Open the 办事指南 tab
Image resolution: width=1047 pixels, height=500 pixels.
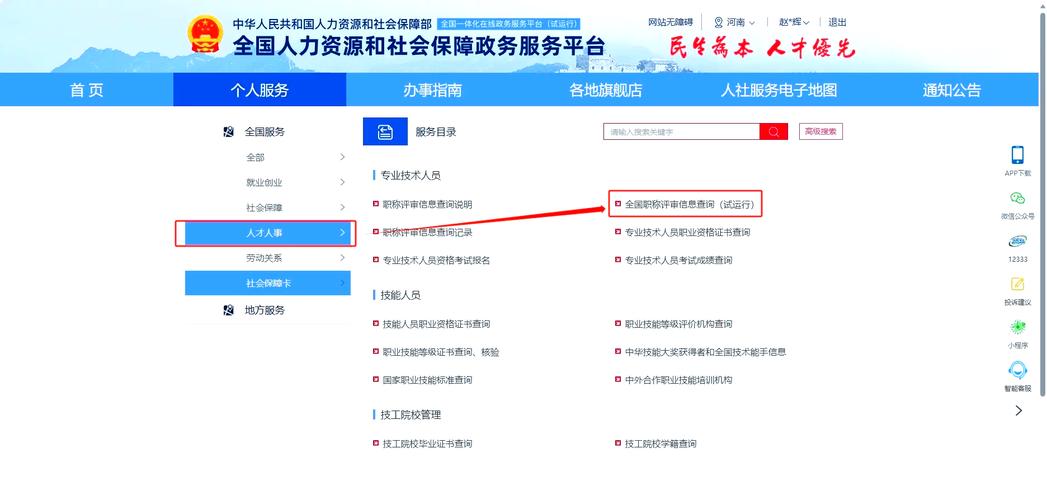(x=433, y=90)
